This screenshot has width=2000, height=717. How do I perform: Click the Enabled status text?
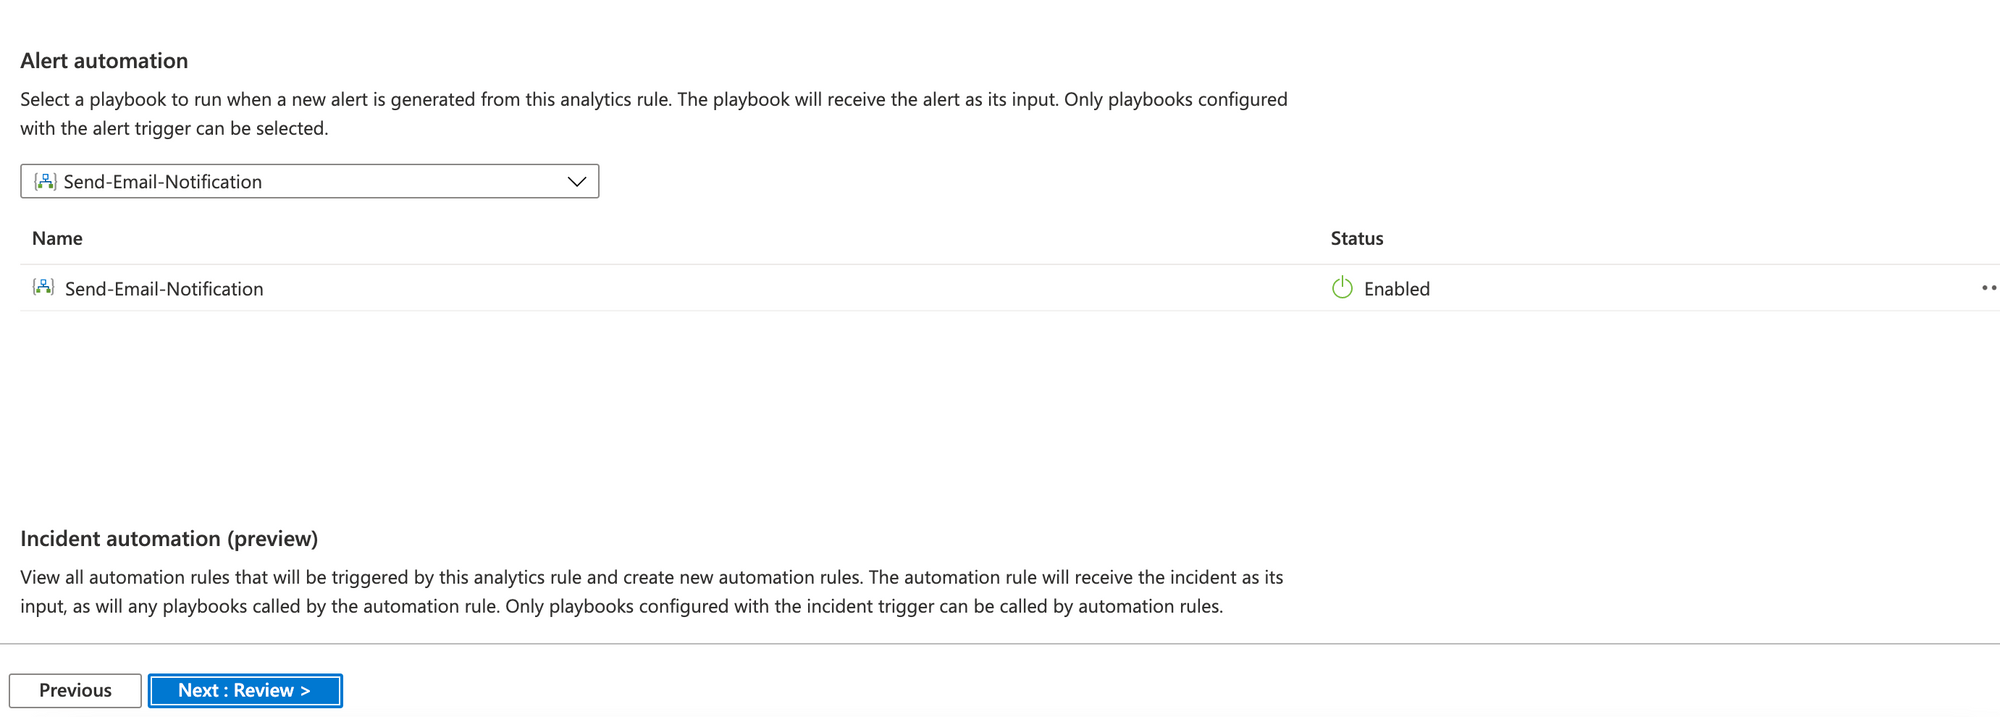(1397, 289)
